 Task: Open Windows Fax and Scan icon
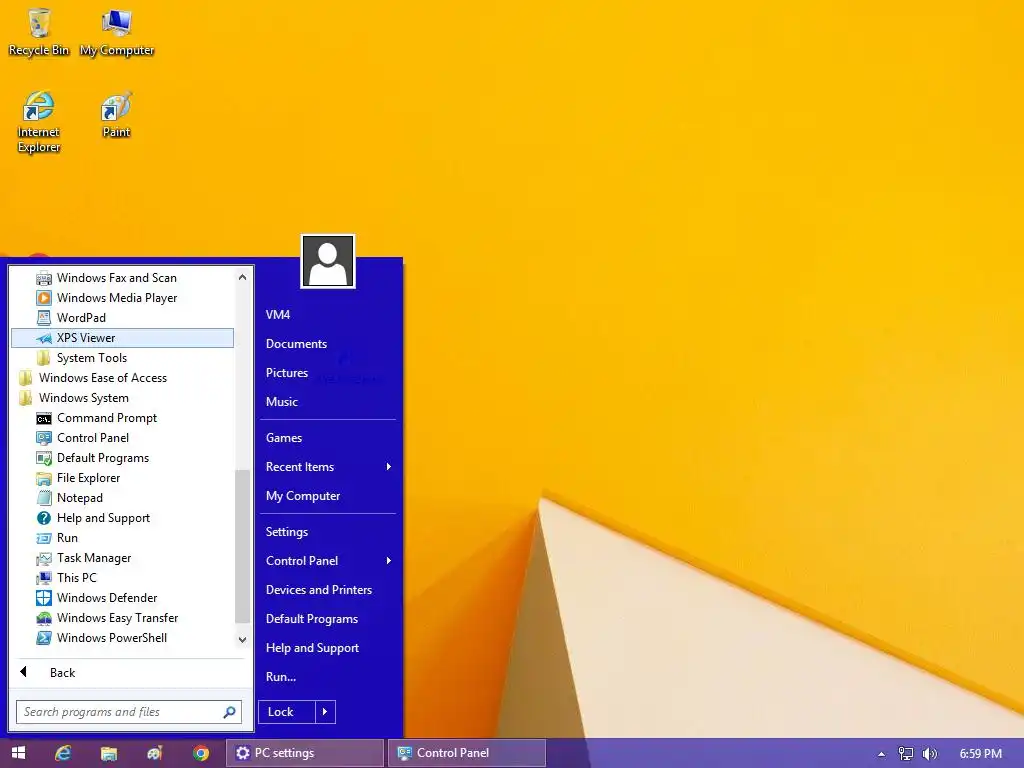pos(44,278)
